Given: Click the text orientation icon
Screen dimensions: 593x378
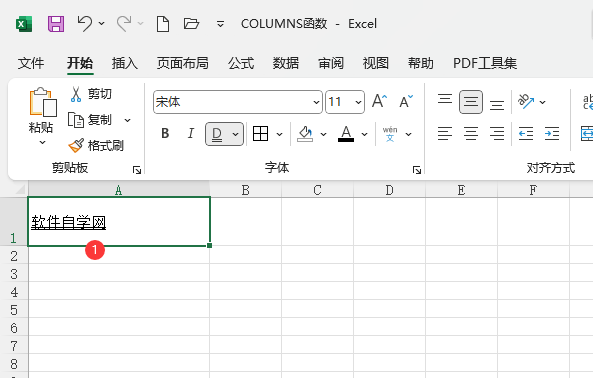Looking at the screenshot, I should [526, 101].
